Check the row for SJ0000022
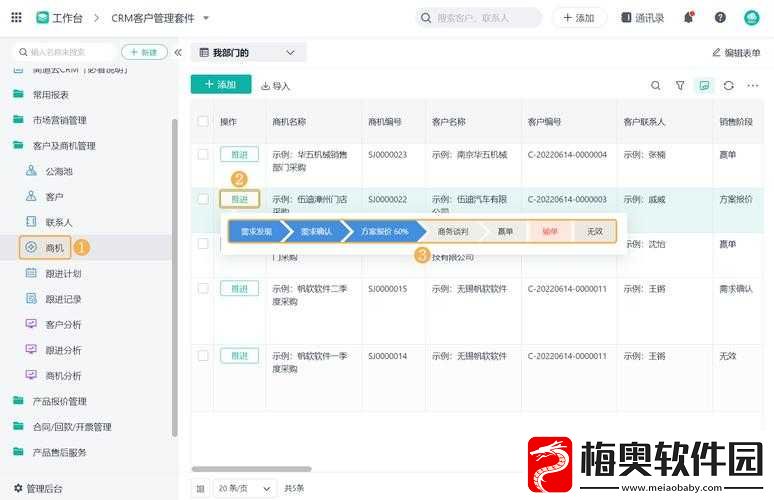774x500 pixels. tap(203, 199)
